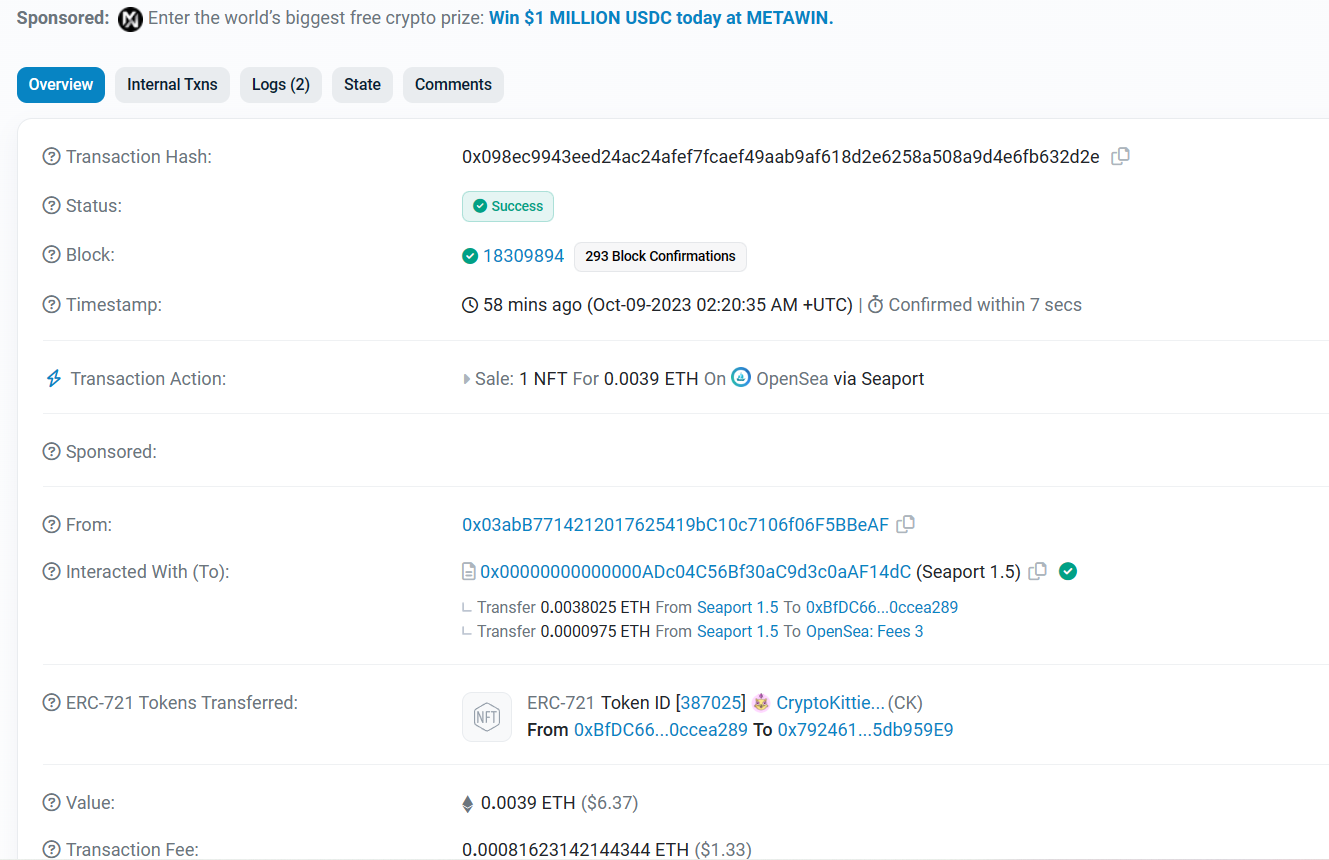The width and height of the screenshot is (1329, 860).
Task: Click the Sponsored row help icon
Action: tap(51, 452)
